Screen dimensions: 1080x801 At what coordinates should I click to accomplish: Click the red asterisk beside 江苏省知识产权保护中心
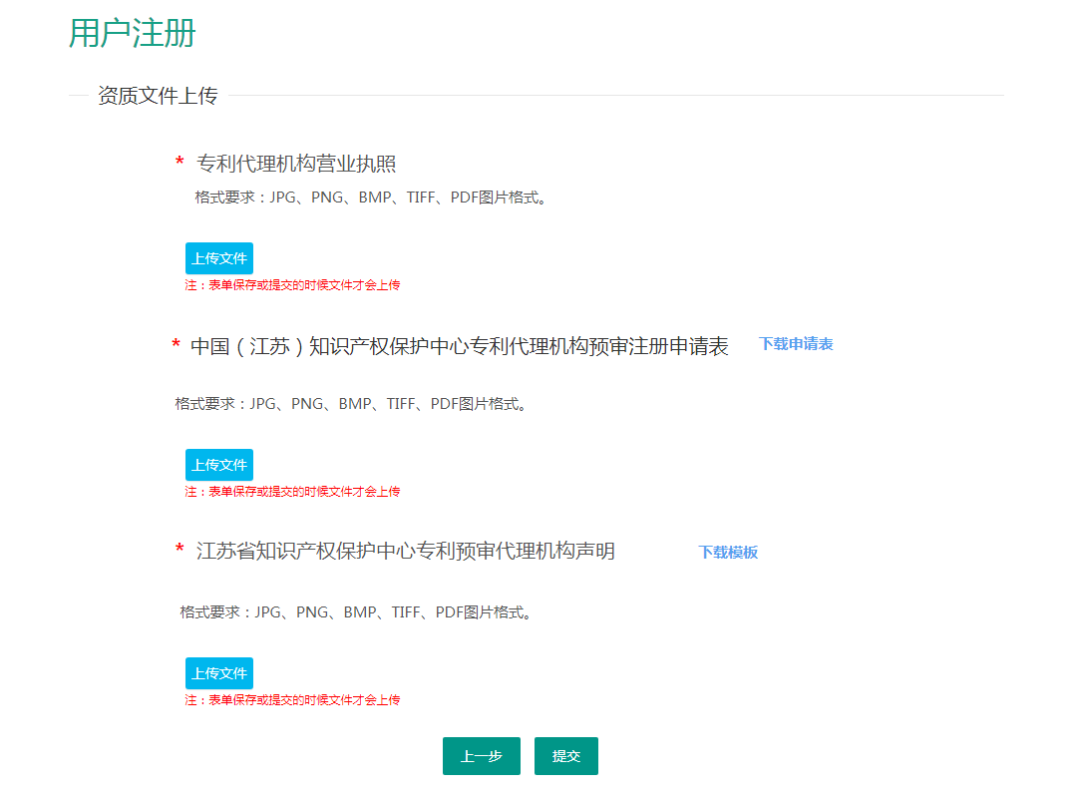click(180, 550)
